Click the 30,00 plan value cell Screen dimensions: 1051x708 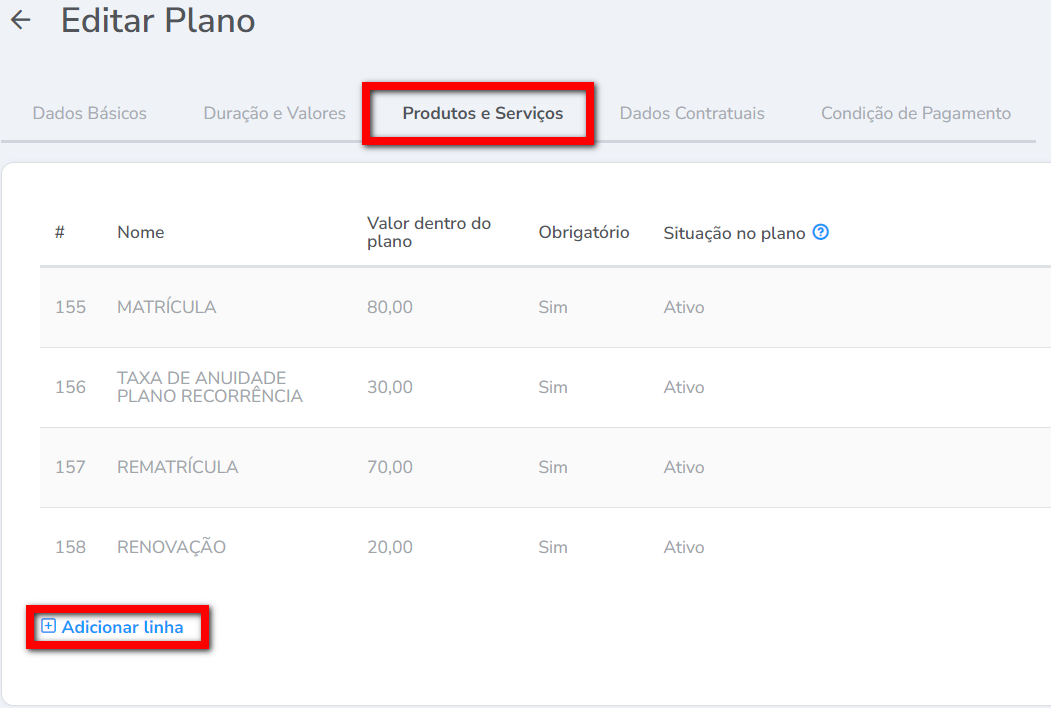pyautogui.click(x=389, y=387)
